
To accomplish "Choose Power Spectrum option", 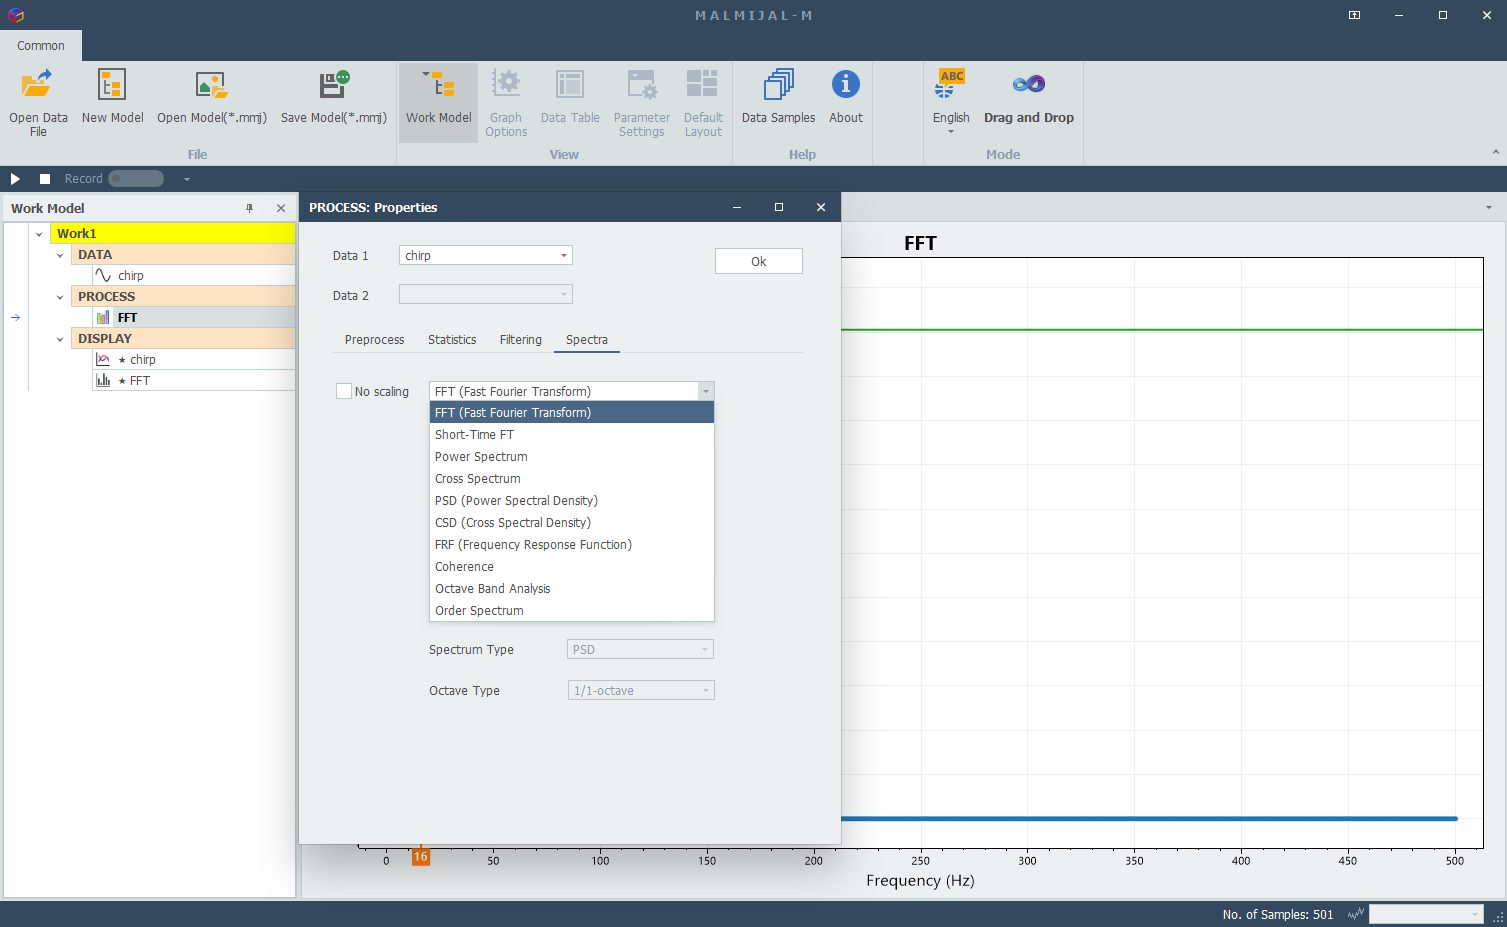I will [x=572, y=456].
